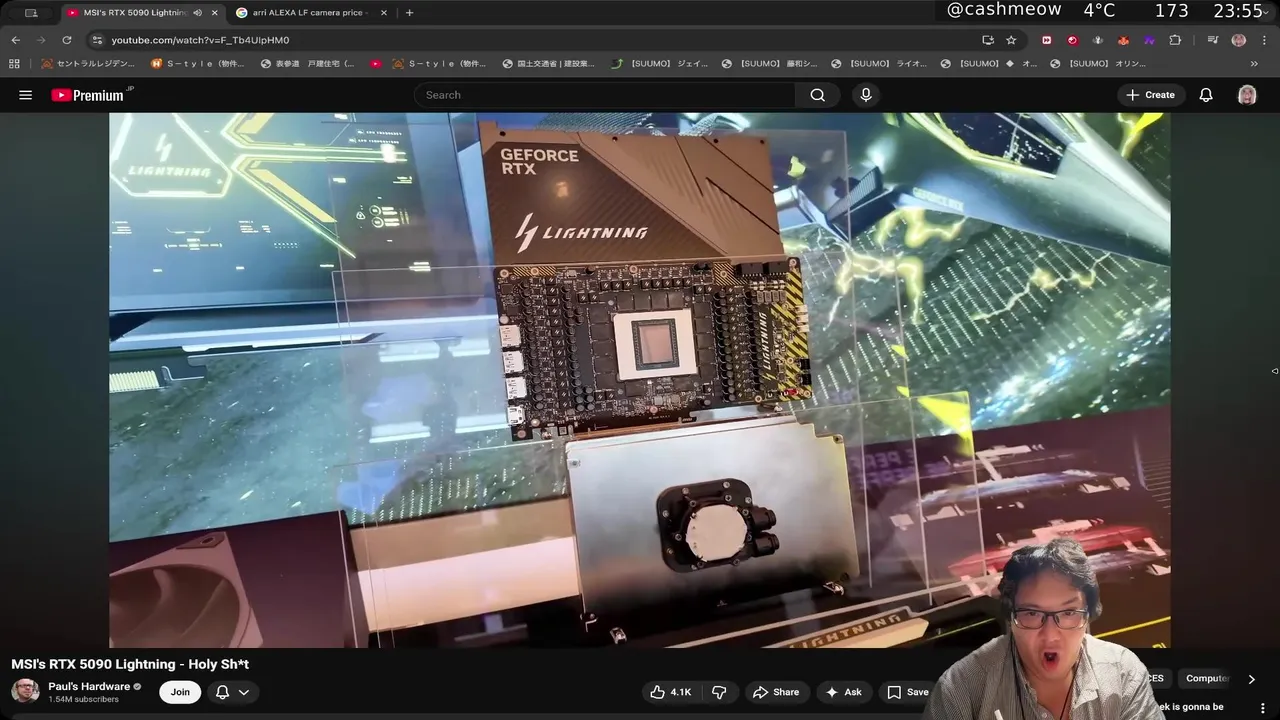
Task: Go back with browser back arrow
Action: (16, 40)
